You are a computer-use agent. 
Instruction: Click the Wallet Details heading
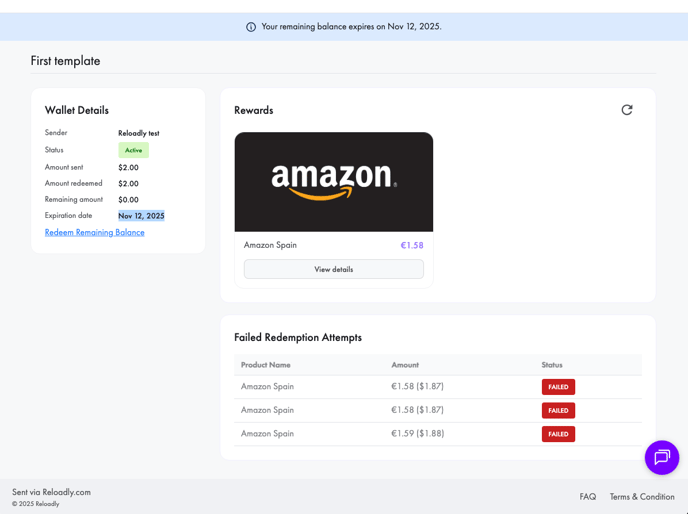pyautogui.click(x=77, y=110)
